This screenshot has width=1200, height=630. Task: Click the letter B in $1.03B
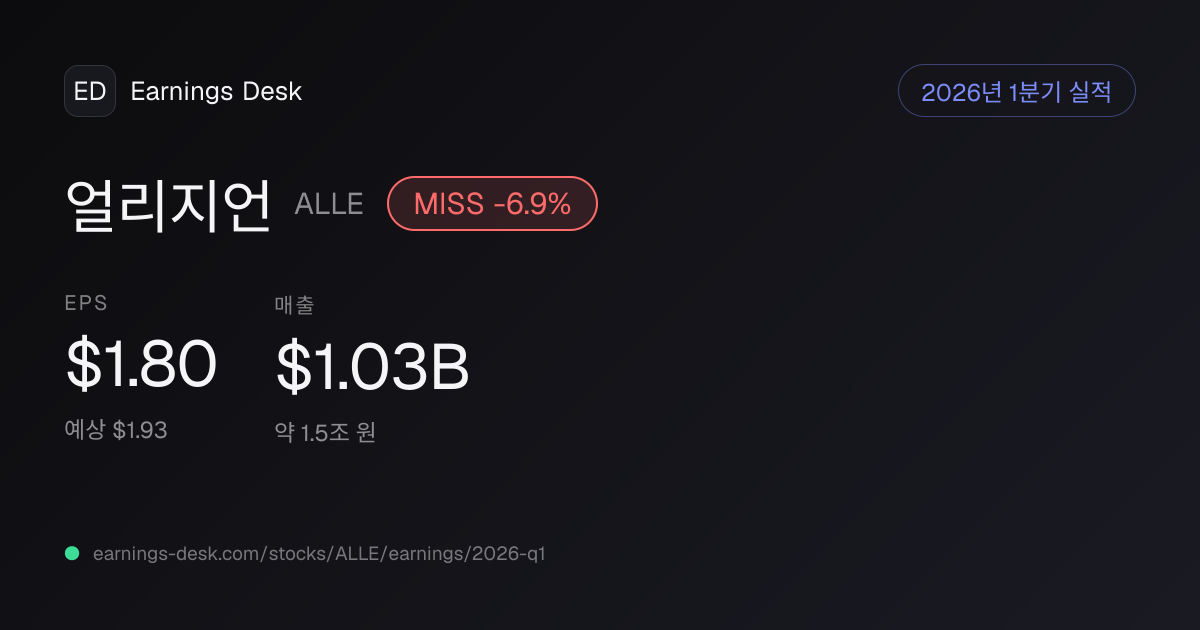click(450, 366)
